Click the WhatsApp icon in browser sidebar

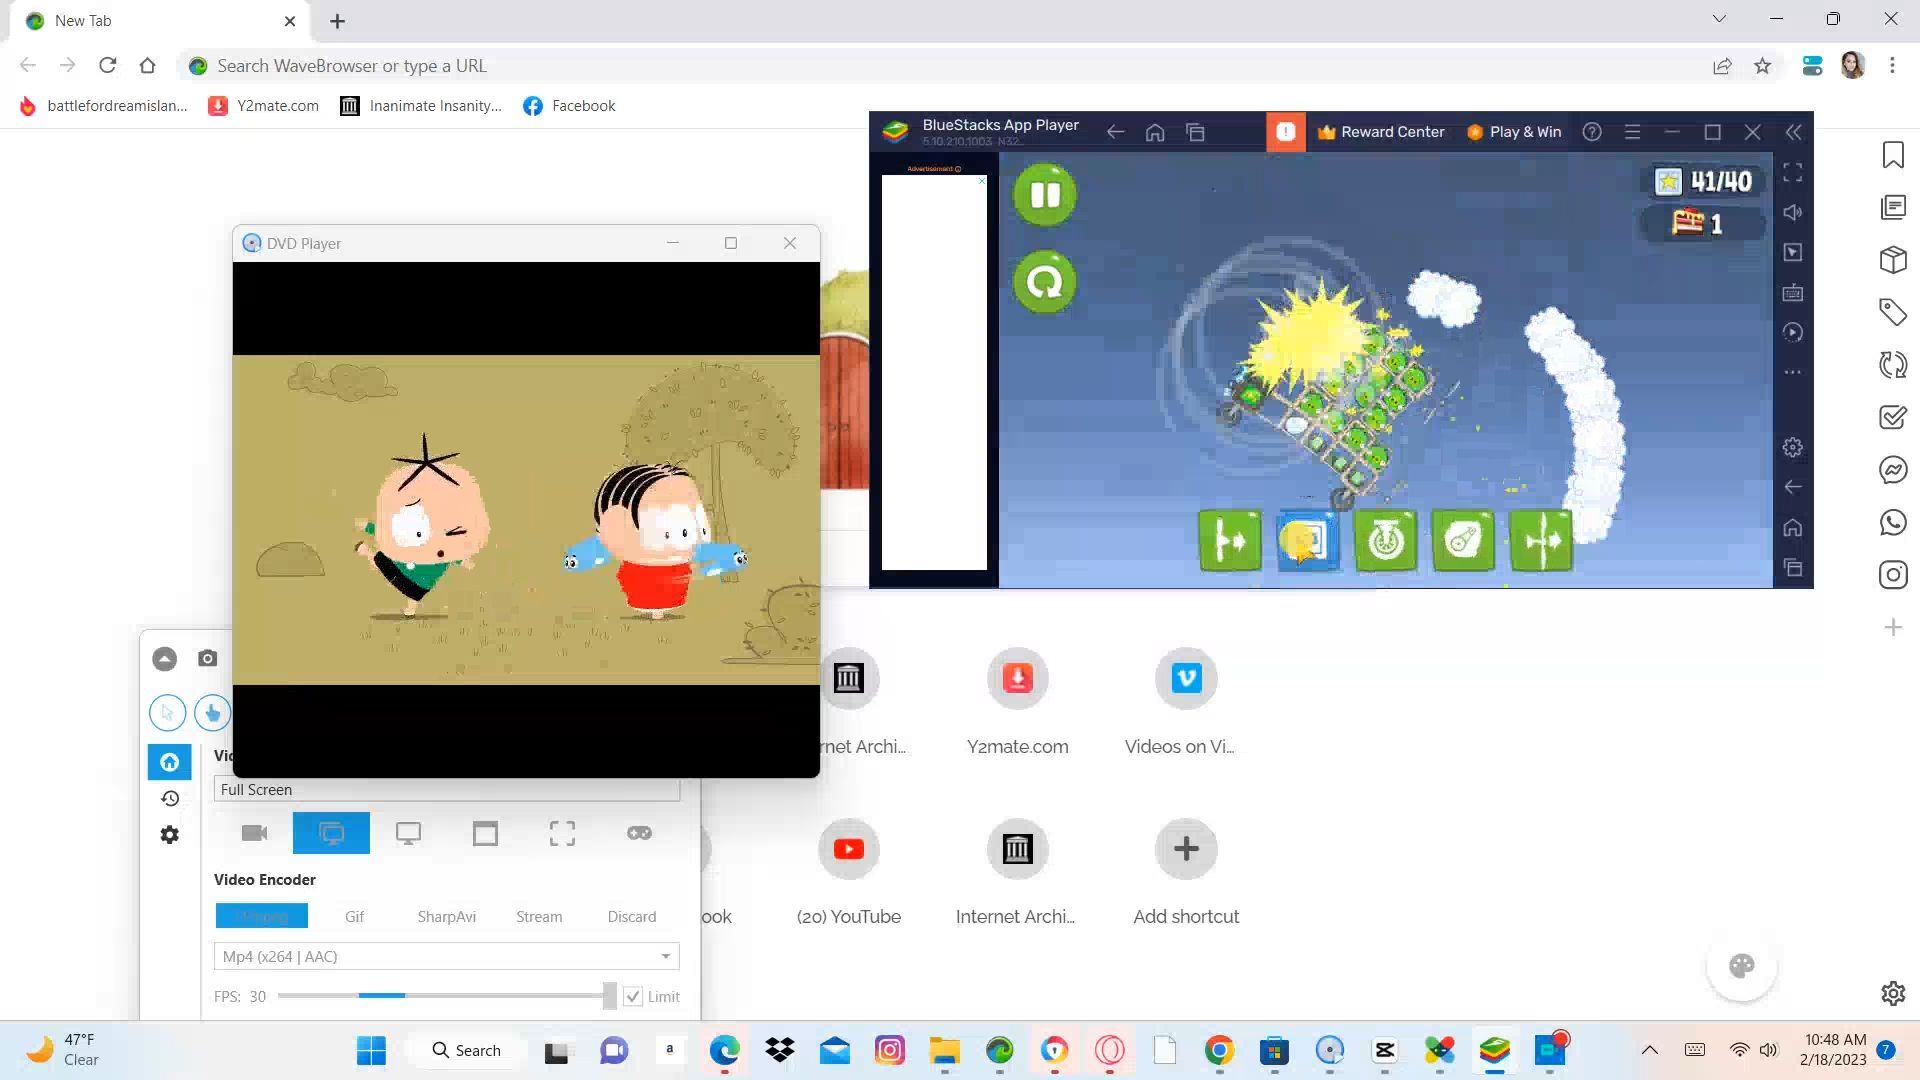point(1893,522)
